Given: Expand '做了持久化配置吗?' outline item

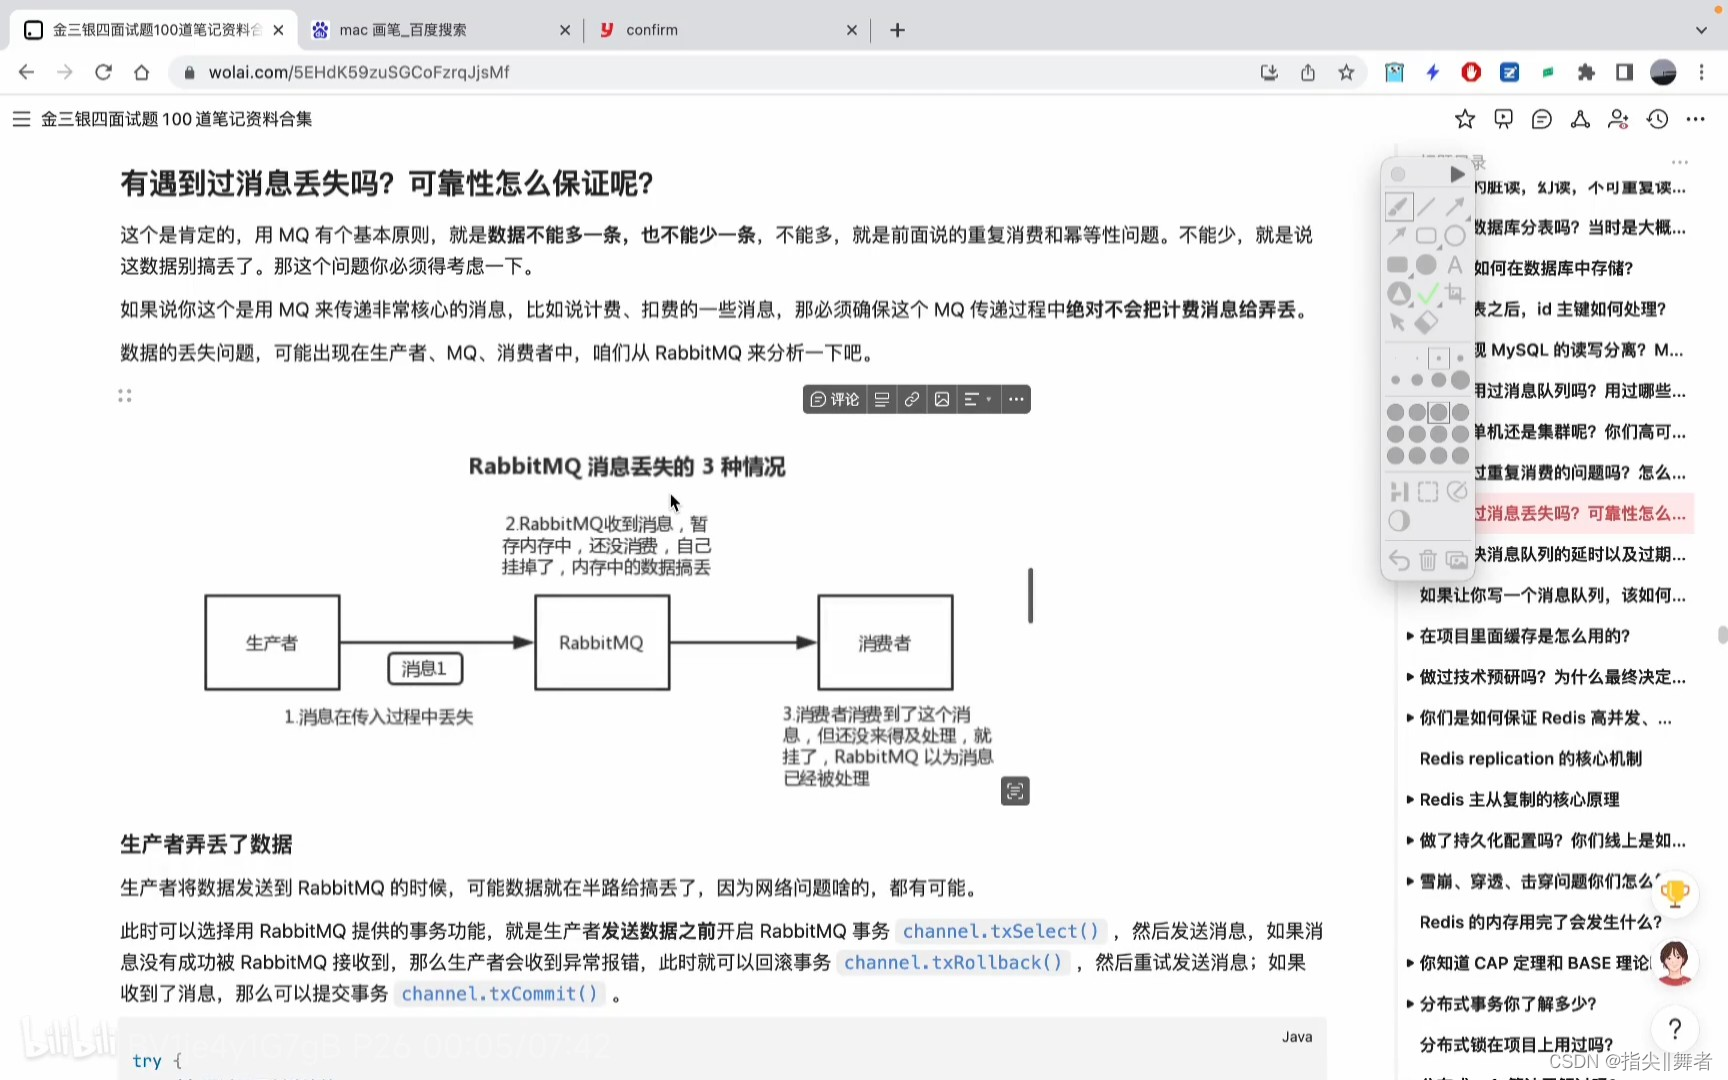Looking at the screenshot, I should click(1410, 840).
